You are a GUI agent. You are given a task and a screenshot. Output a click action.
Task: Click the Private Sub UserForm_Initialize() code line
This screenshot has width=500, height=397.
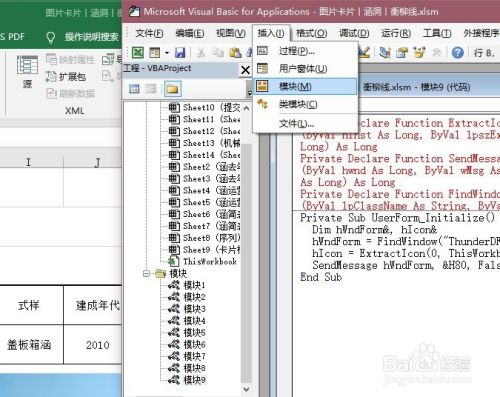(x=398, y=218)
